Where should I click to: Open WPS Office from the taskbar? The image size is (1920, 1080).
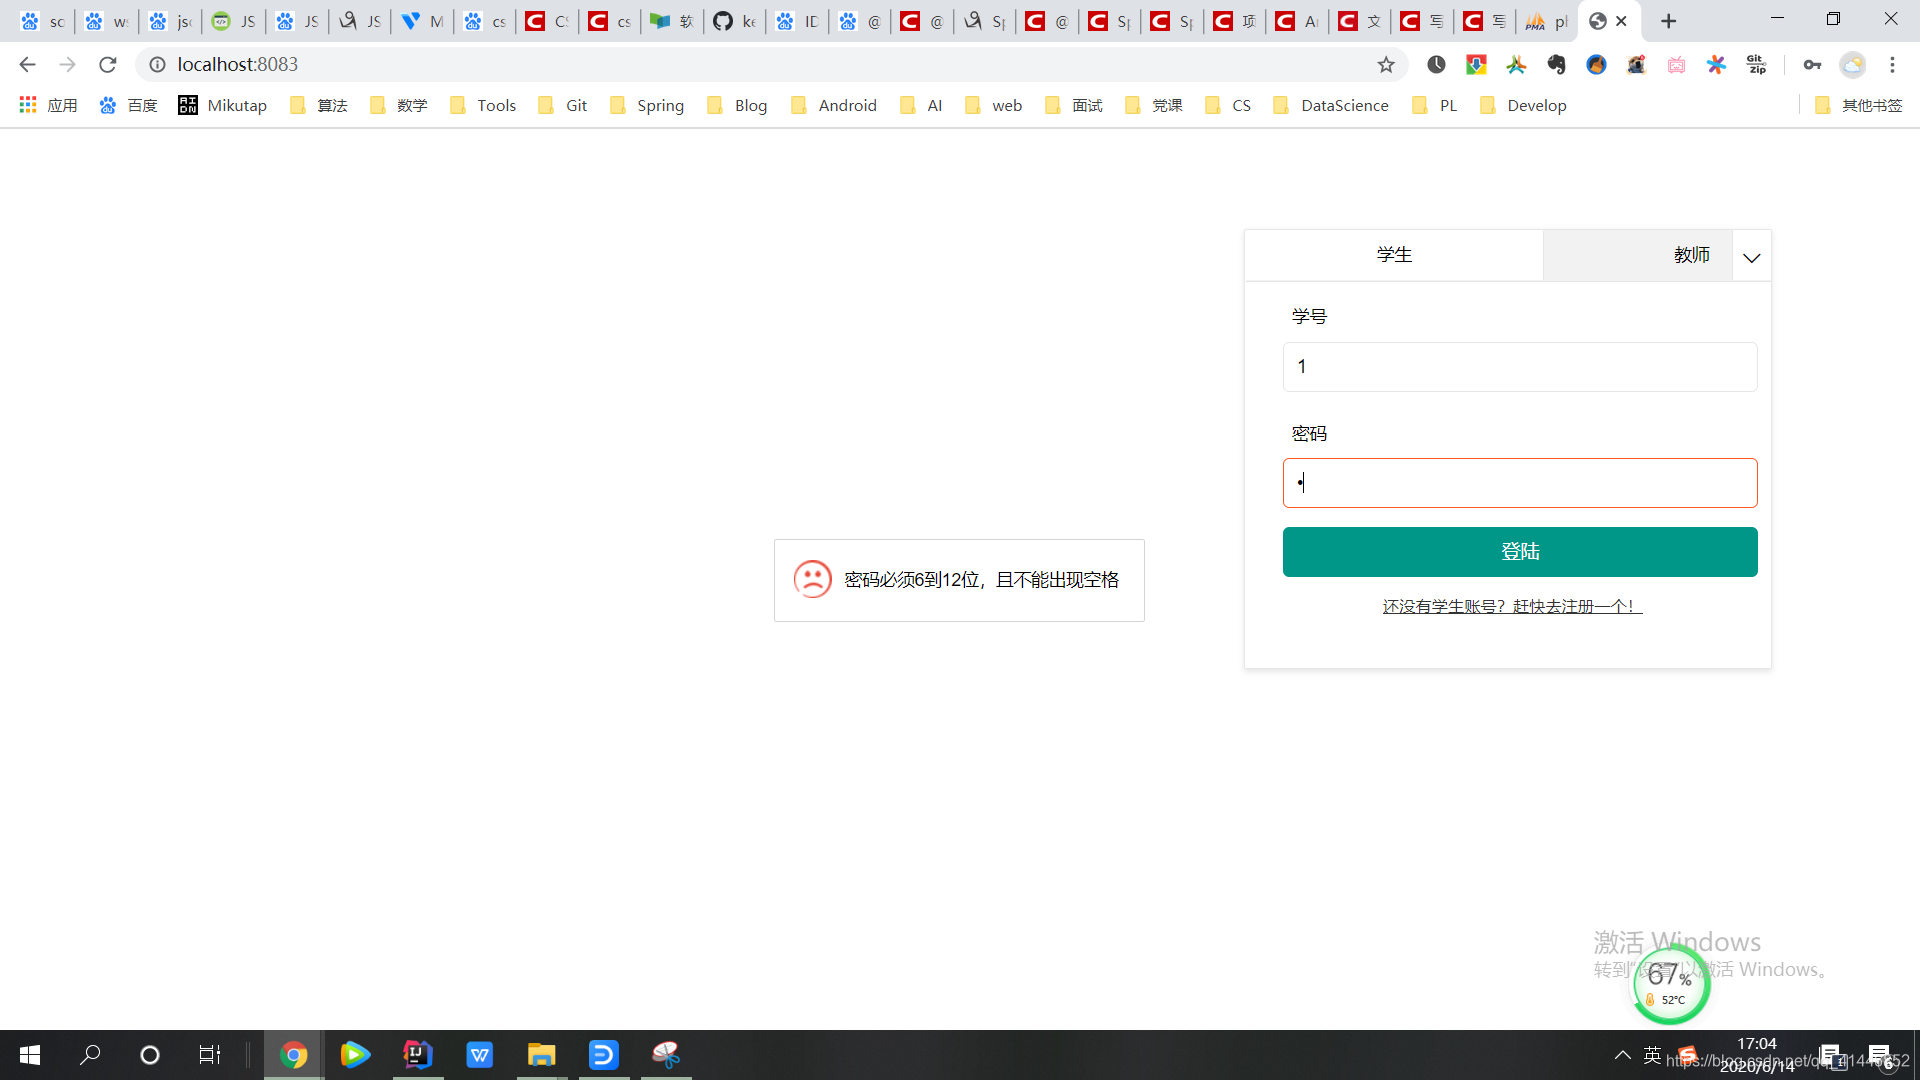[479, 1054]
